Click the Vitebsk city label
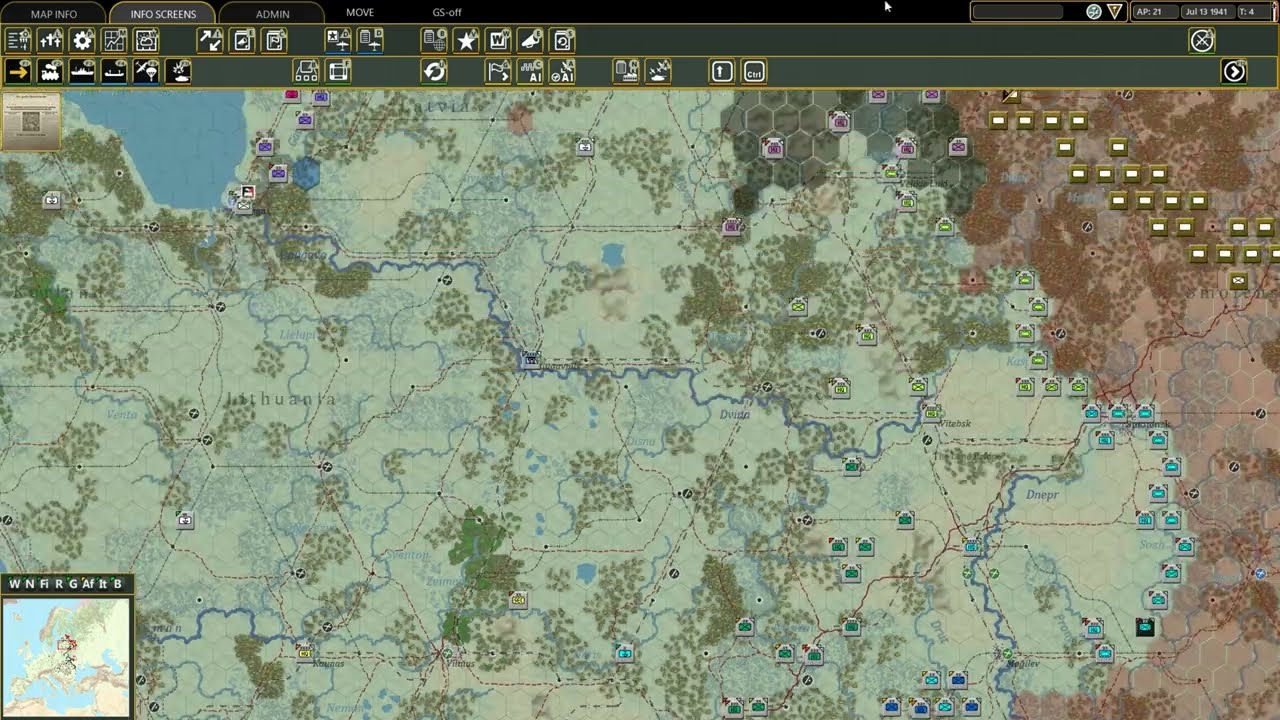 (x=956, y=424)
